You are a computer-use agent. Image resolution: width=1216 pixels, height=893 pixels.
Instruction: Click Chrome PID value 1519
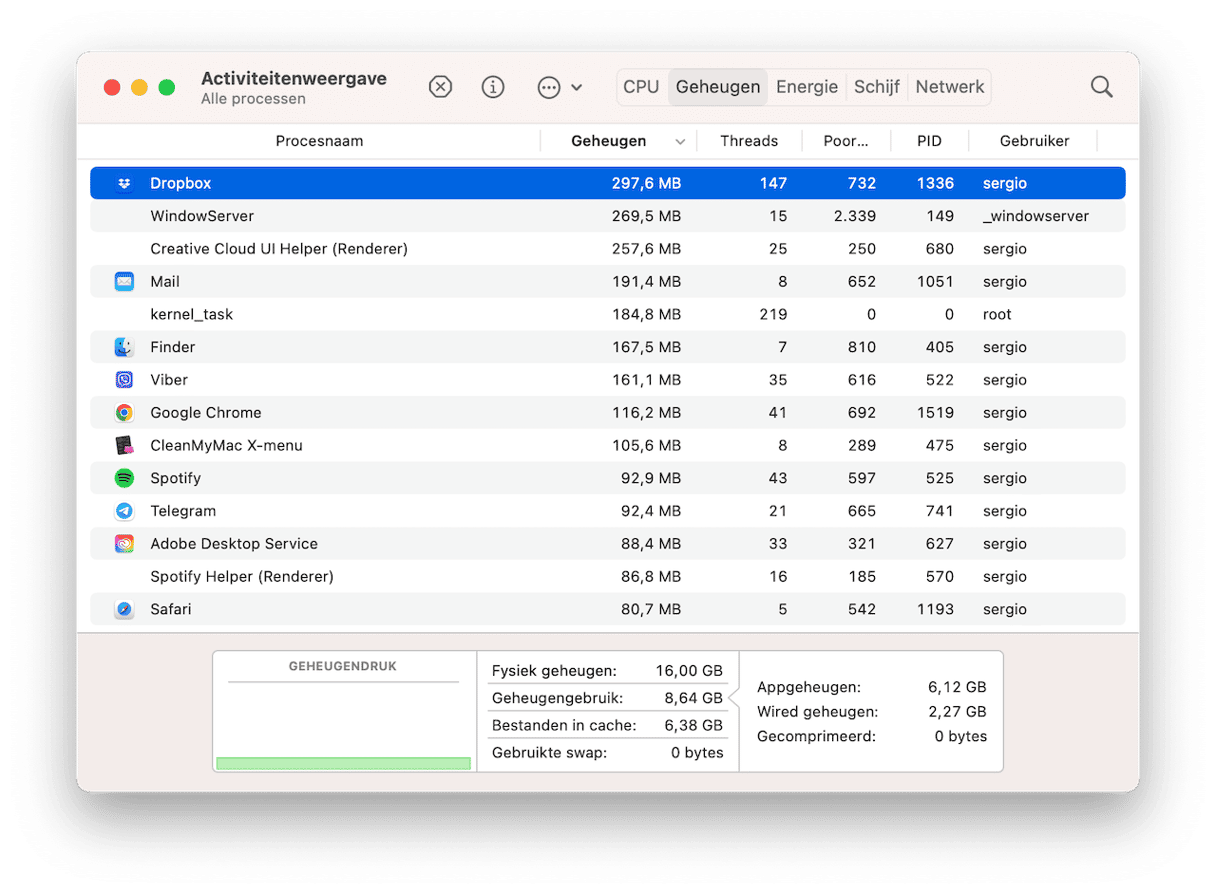tap(936, 413)
